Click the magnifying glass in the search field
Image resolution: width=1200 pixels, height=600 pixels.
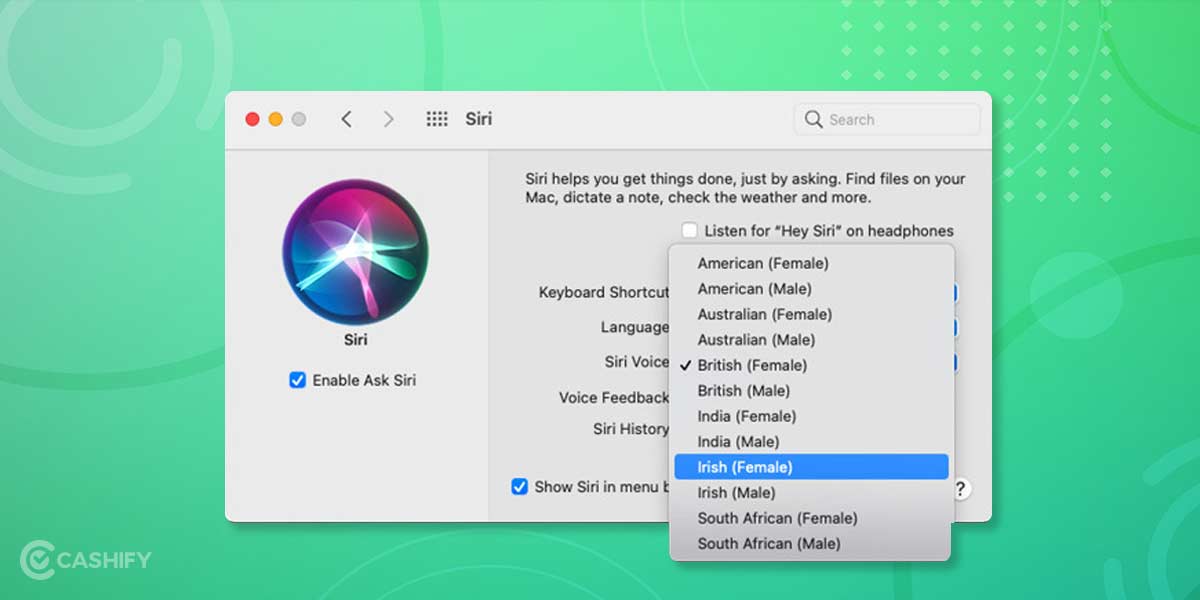point(813,119)
